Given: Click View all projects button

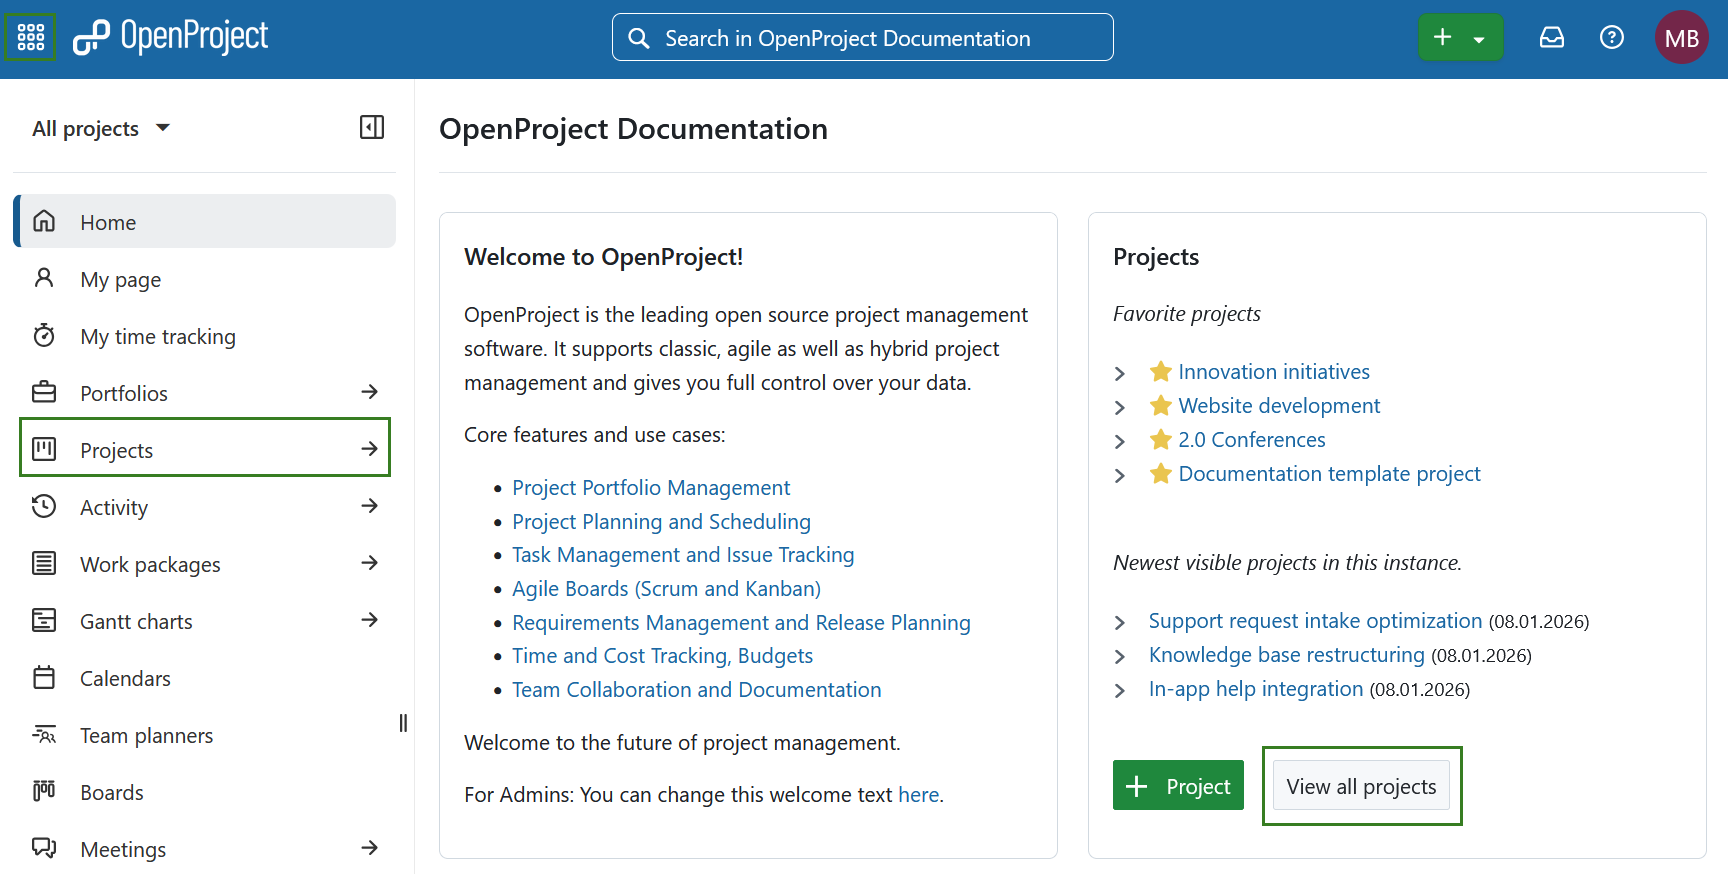Looking at the screenshot, I should pos(1361,786).
